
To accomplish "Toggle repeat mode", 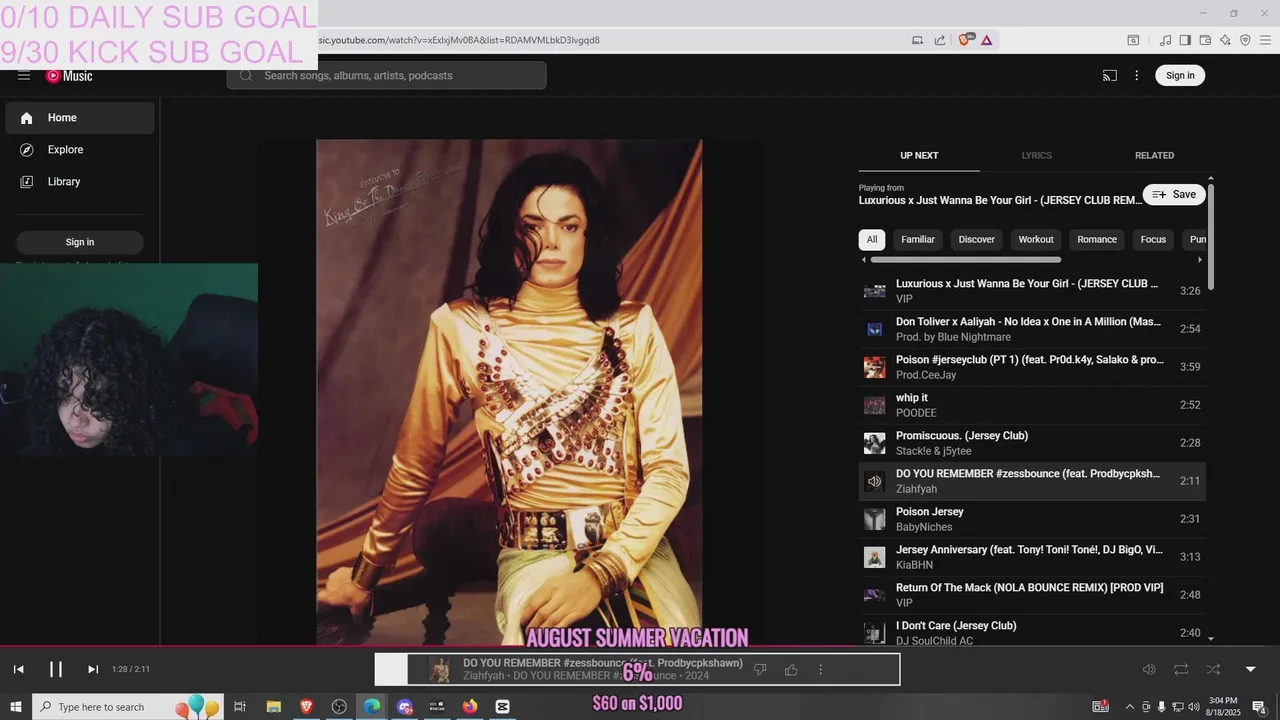I will tap(1181, 669).
